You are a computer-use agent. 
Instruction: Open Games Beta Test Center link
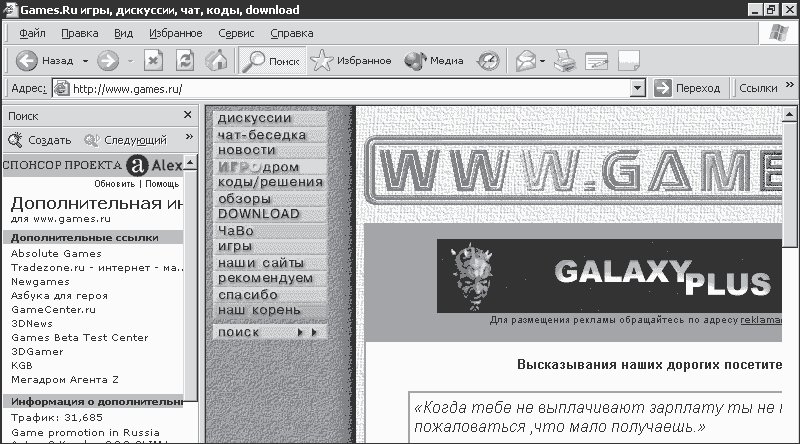(80, 338)
